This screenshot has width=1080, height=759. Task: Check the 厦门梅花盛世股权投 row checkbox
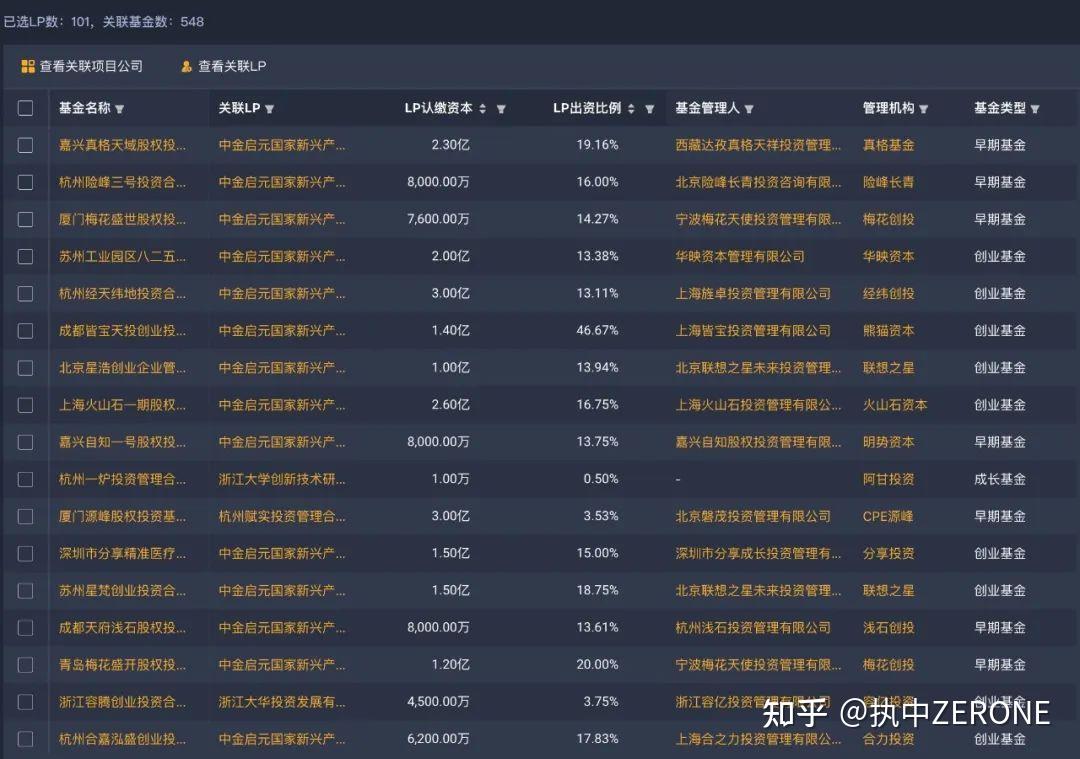[25, 220]
